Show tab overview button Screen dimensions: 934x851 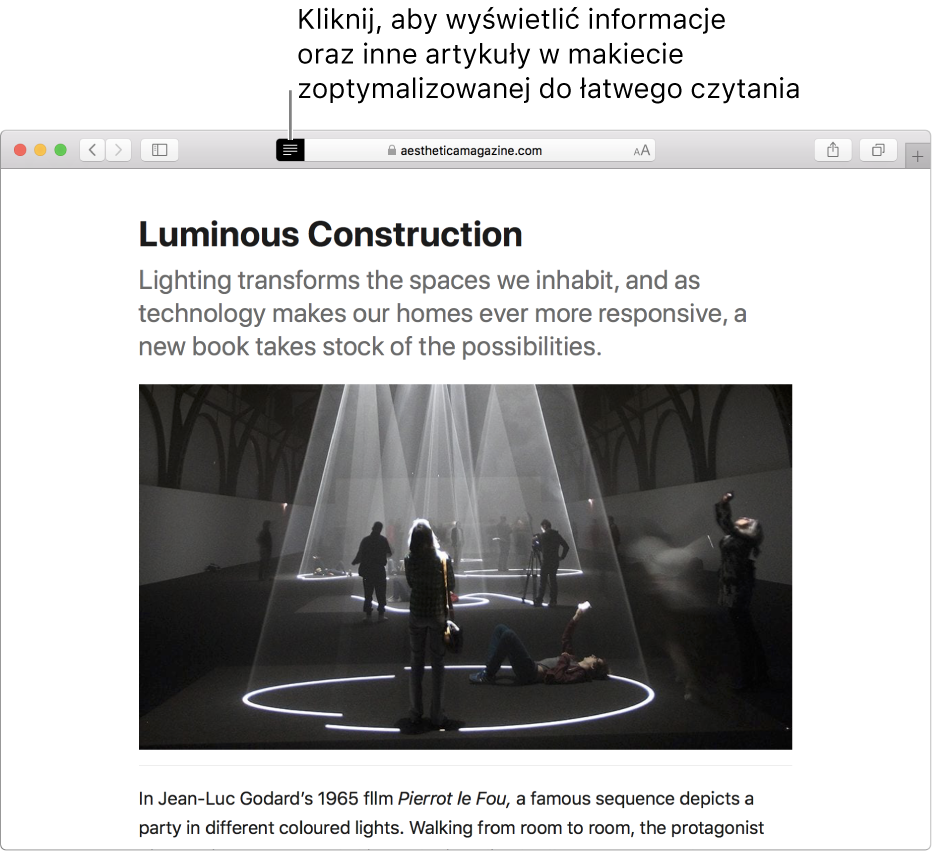[878, 149]
